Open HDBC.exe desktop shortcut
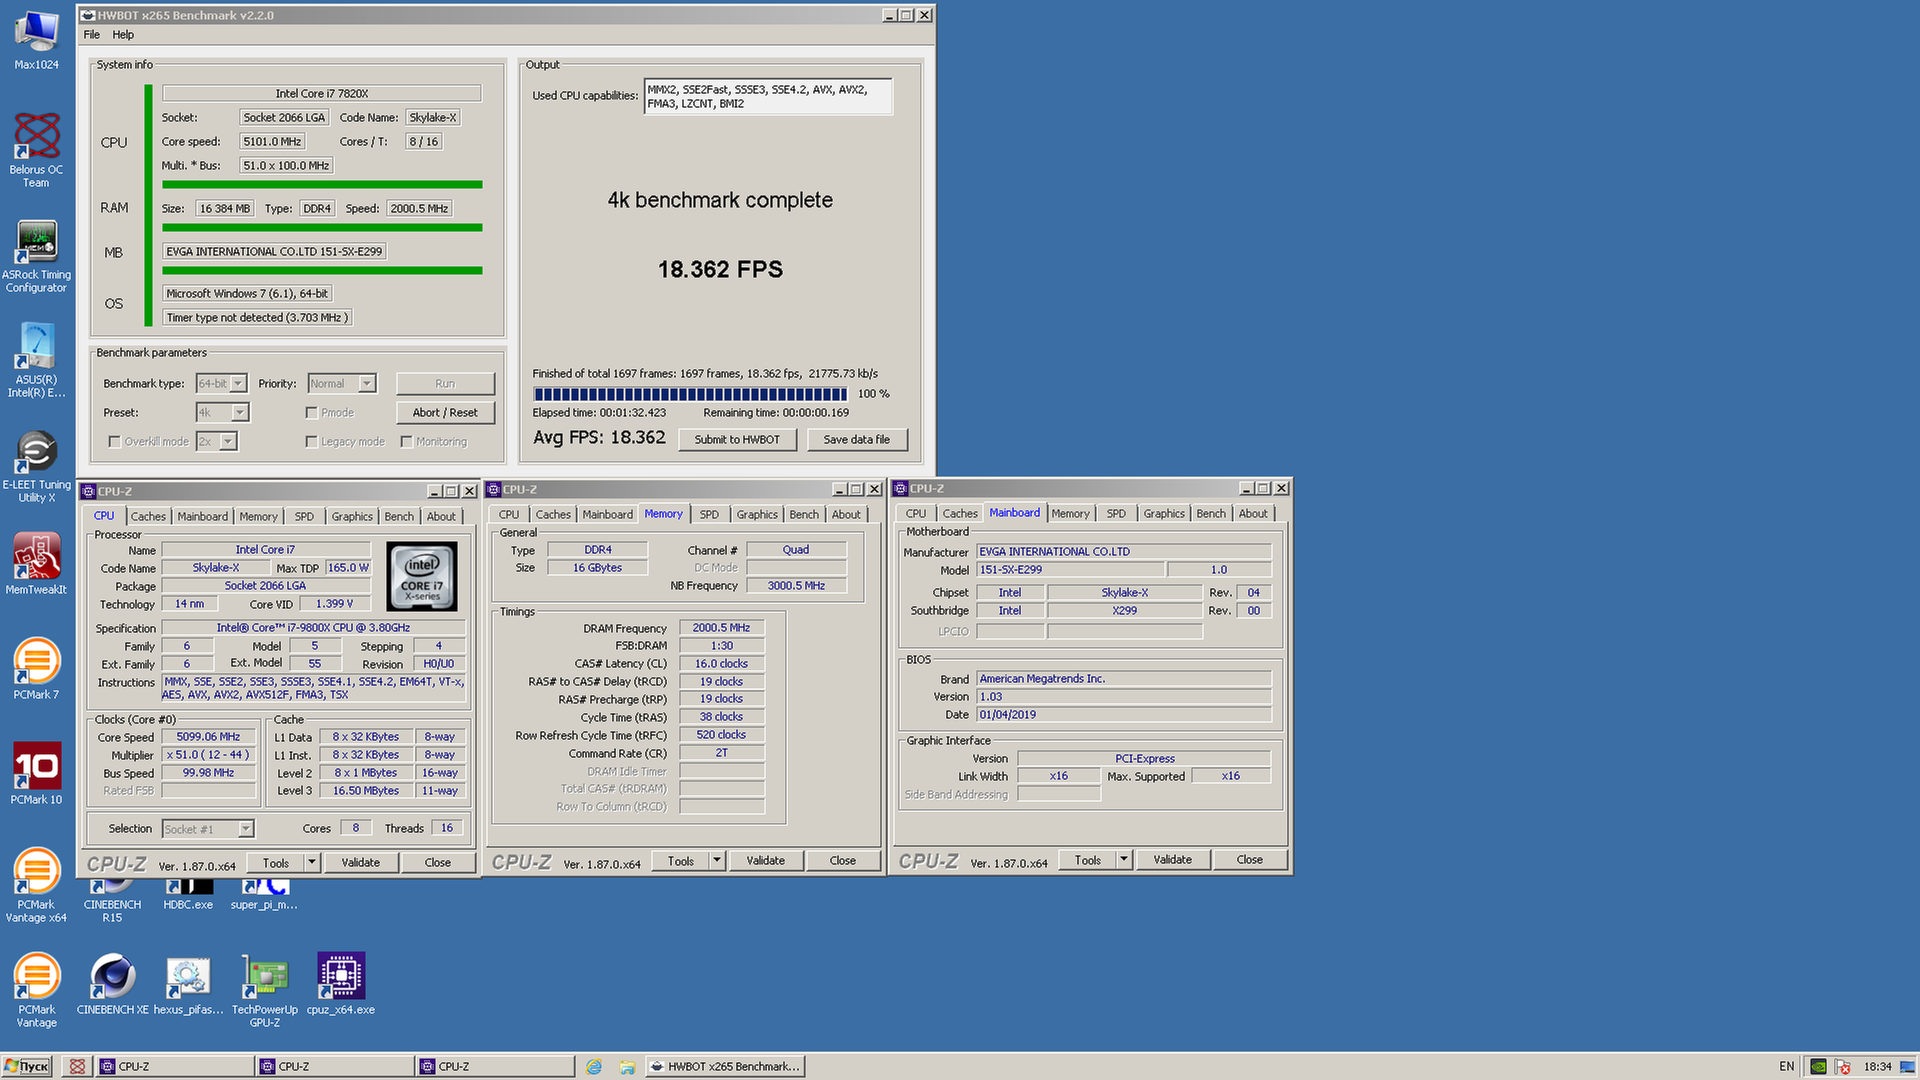This screenshot has height=1080, width=1920. point(188,895)
